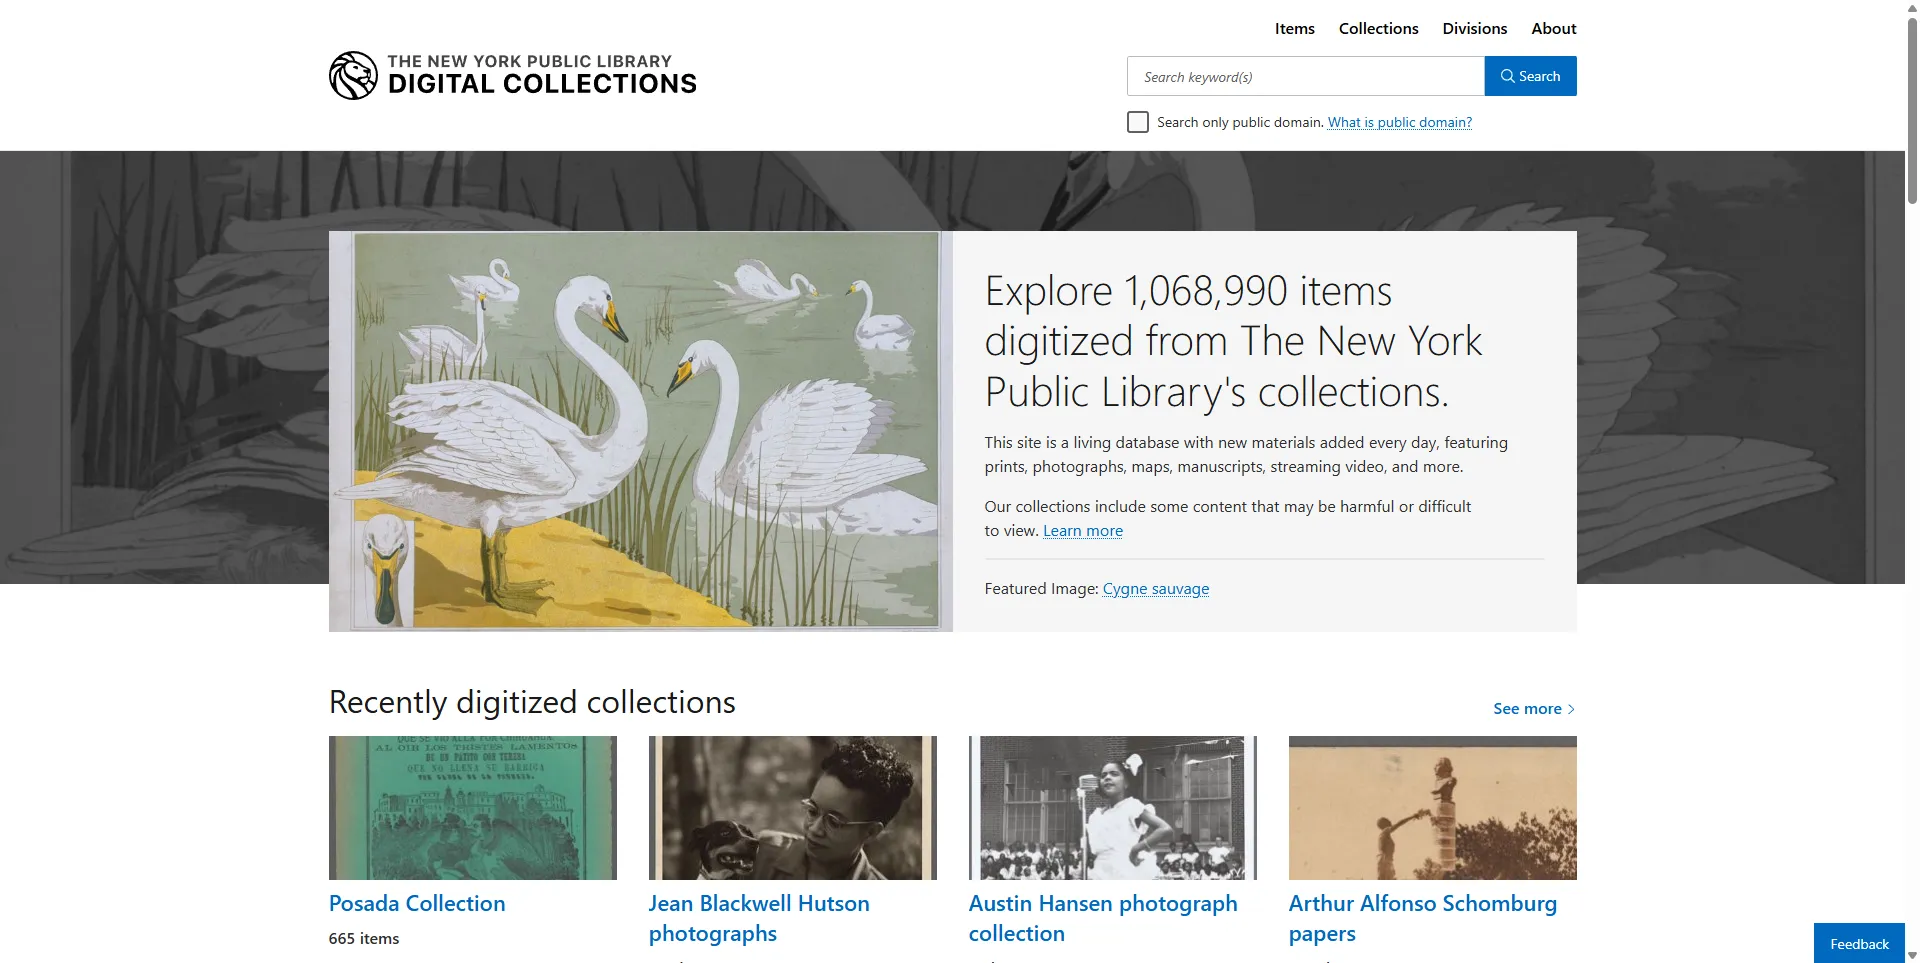Screen dimensions: 1920x963
Task: Open the Items menu item
Action: click(x=1294, y=28)
